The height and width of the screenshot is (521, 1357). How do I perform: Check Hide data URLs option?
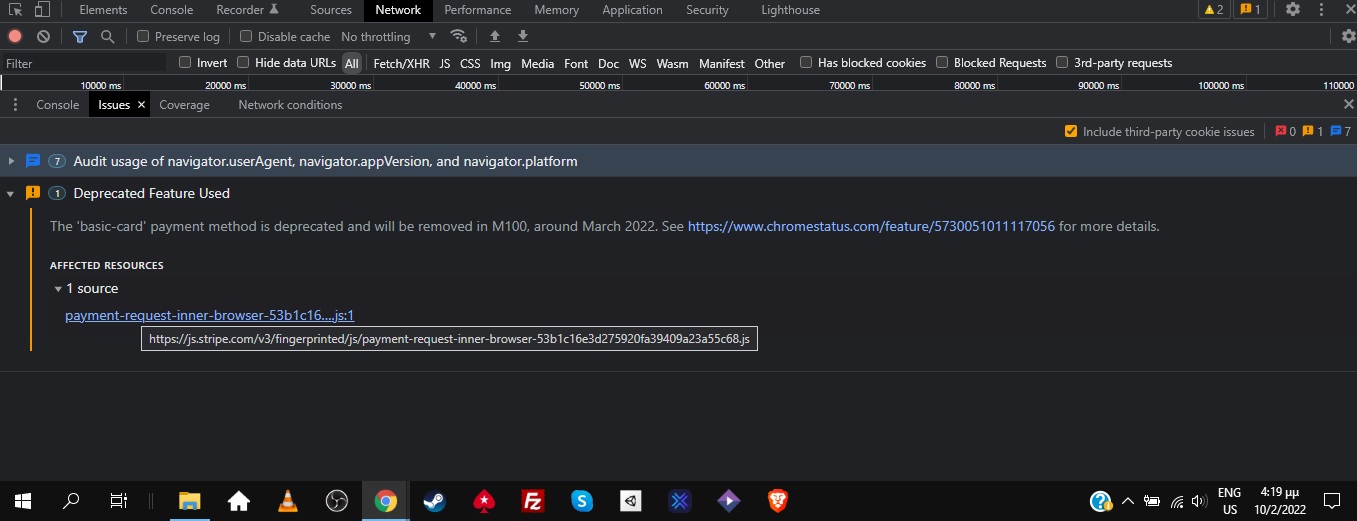pos(243,62)
